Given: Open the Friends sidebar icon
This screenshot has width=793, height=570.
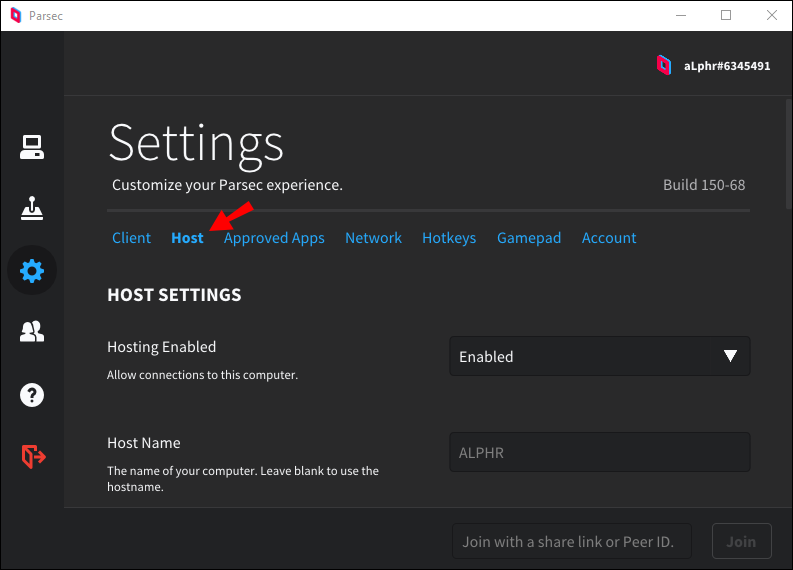Looking at the screenshot, I should (x=32, y=332).
